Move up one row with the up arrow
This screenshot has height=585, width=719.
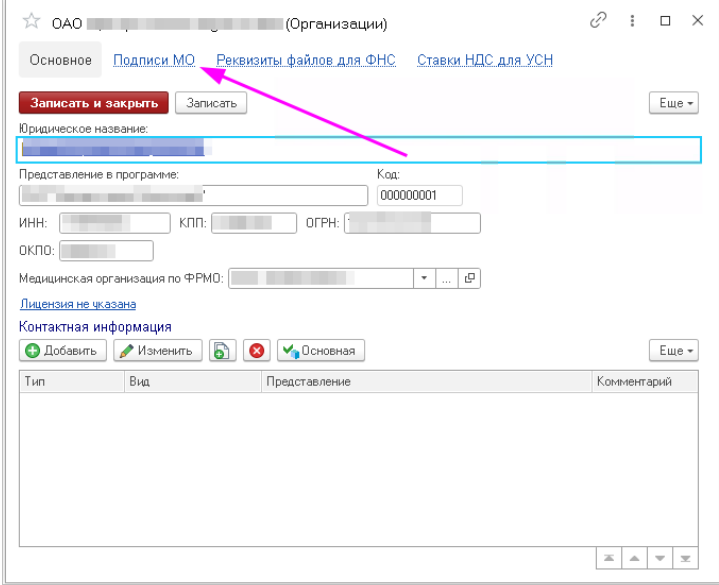[634, 558]
